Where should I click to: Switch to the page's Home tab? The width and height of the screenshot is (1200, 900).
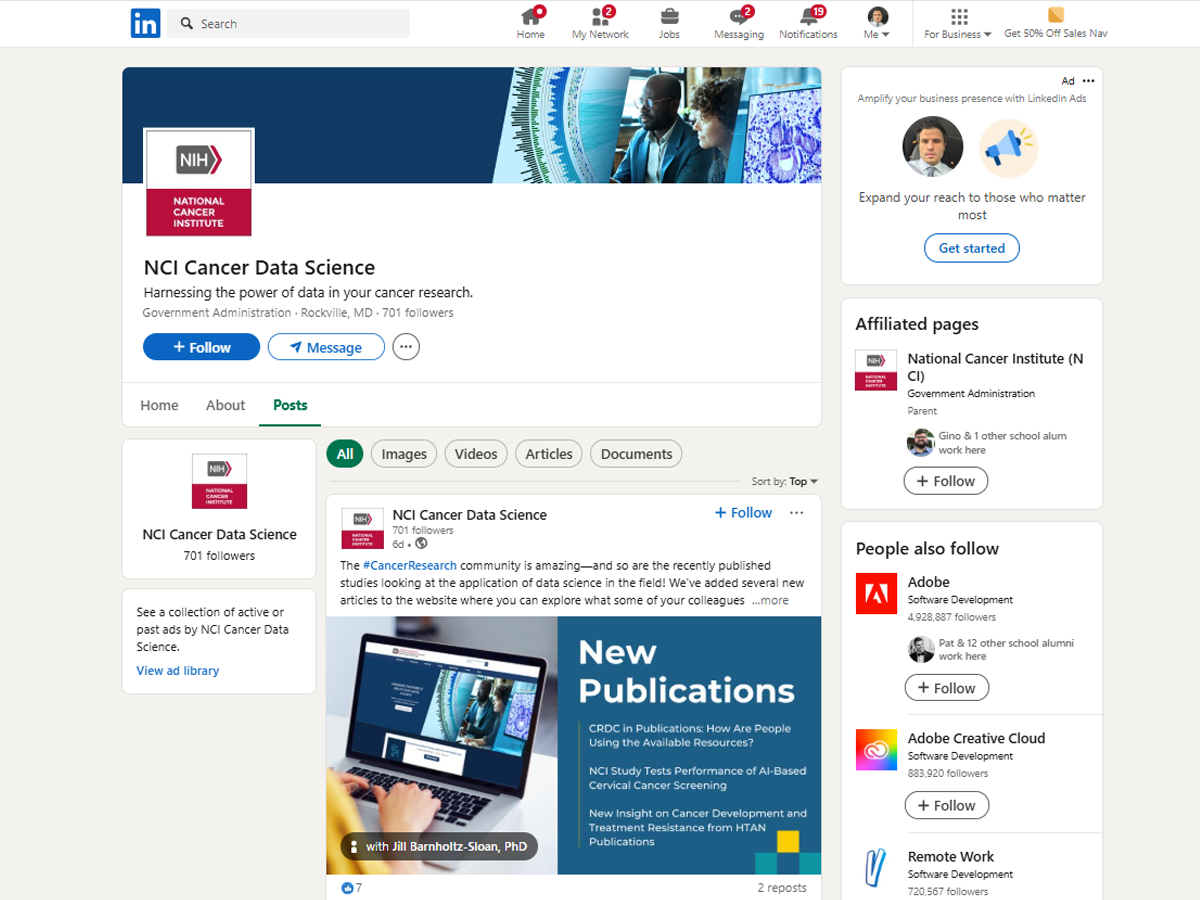159,405
